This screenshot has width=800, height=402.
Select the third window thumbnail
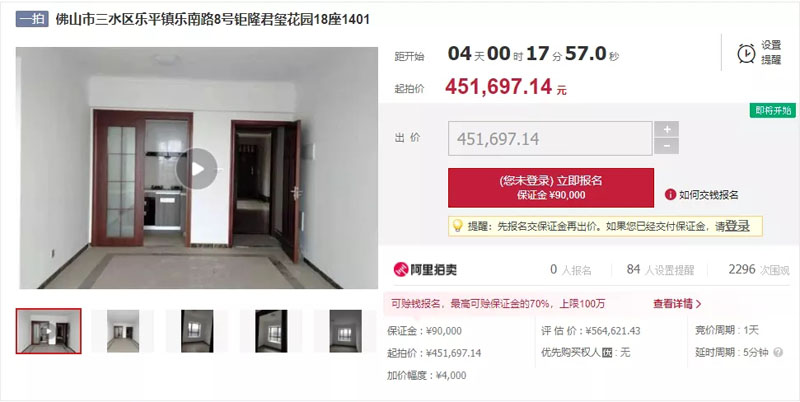[197, 331]
